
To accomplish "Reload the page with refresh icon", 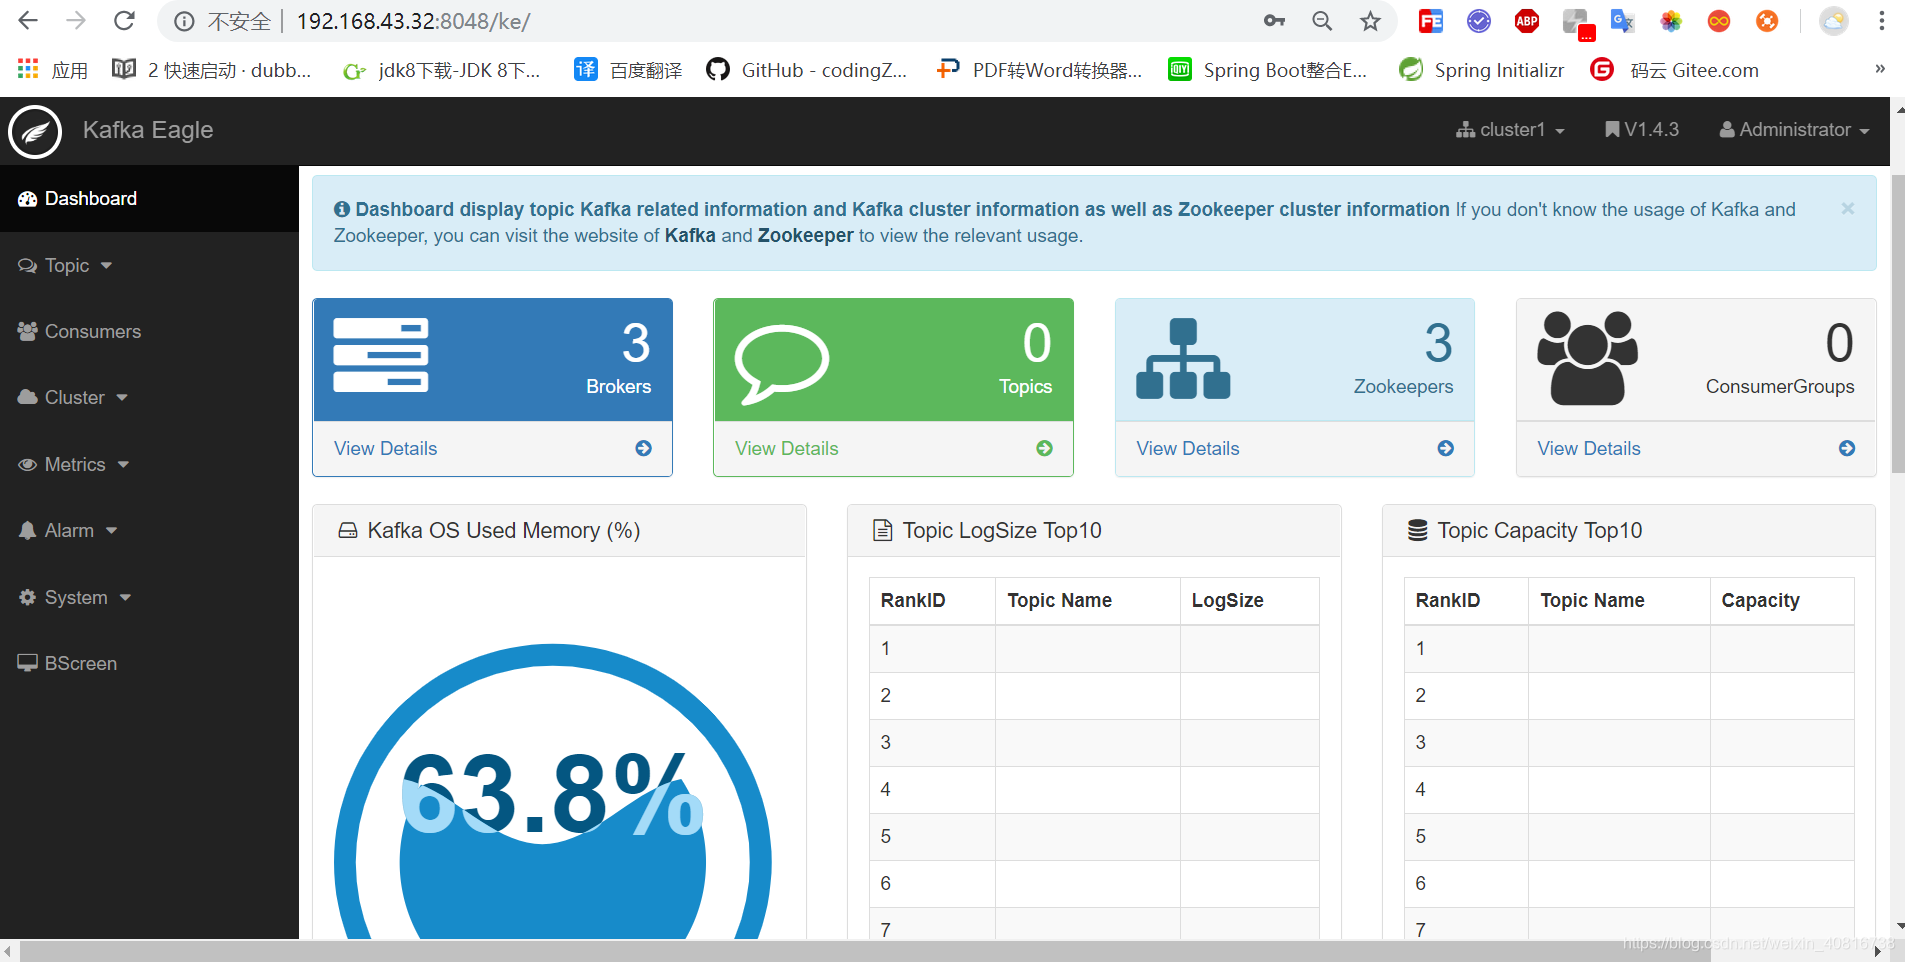I will (124, 20).
